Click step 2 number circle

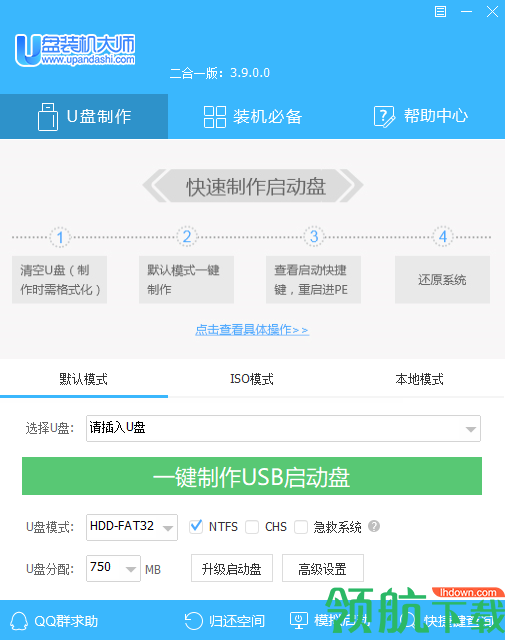[187, 237]
